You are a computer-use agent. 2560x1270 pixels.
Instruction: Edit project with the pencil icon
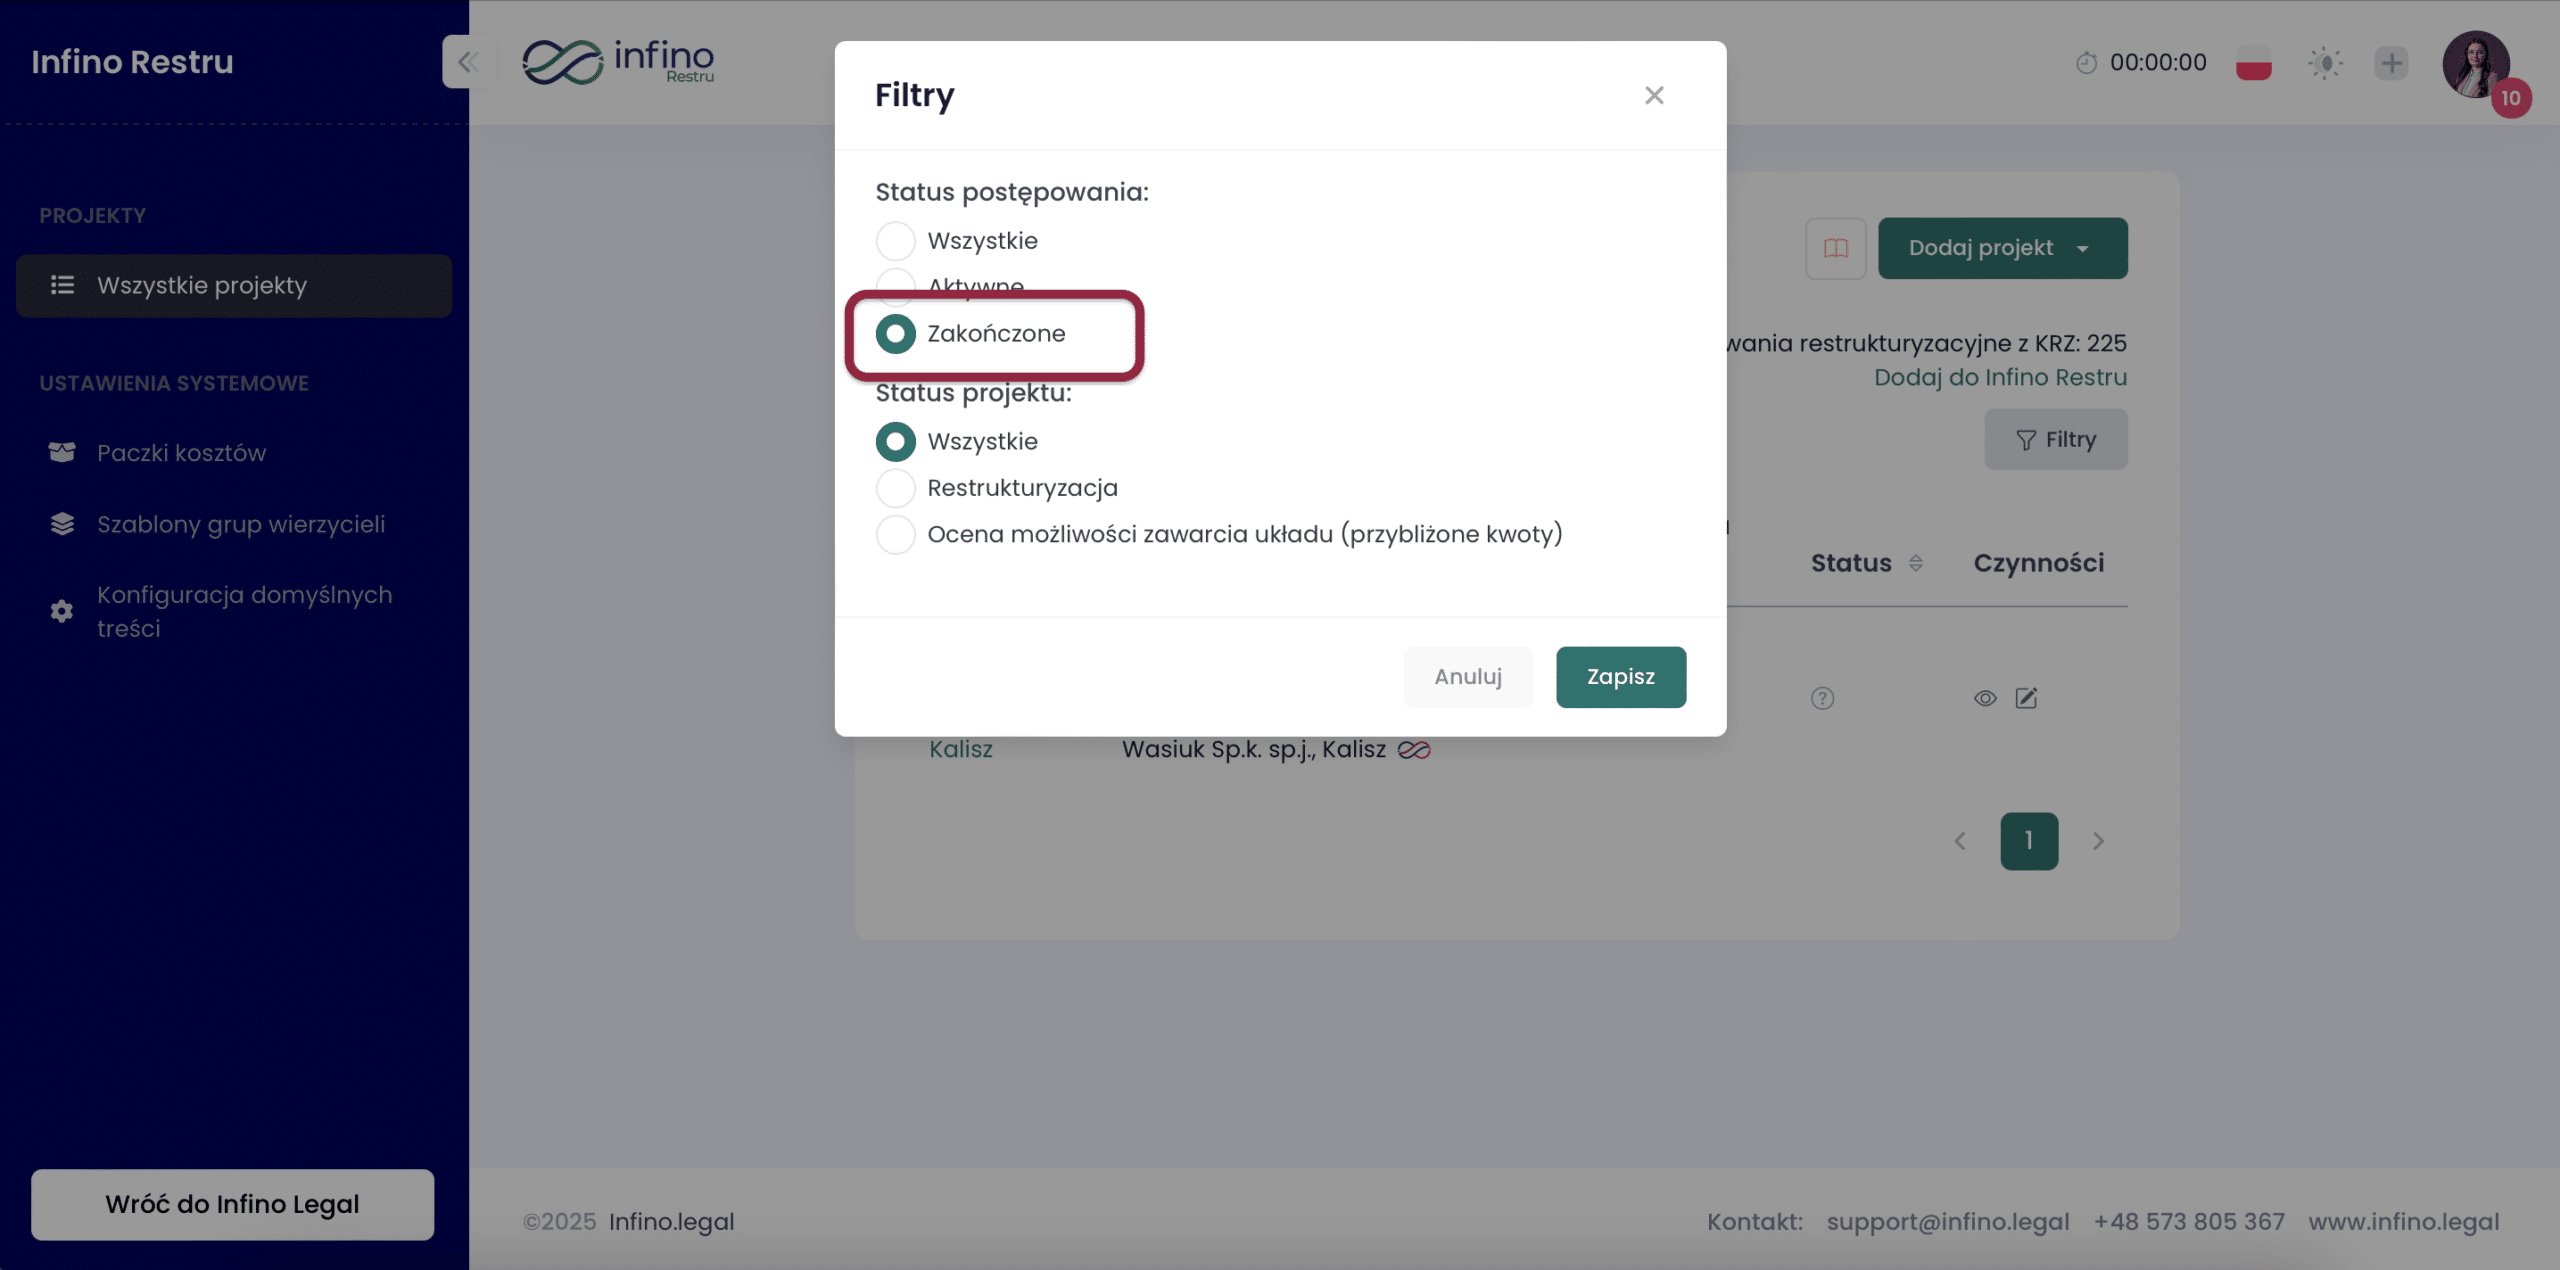pyautogui.click(x=2026, y=698)
